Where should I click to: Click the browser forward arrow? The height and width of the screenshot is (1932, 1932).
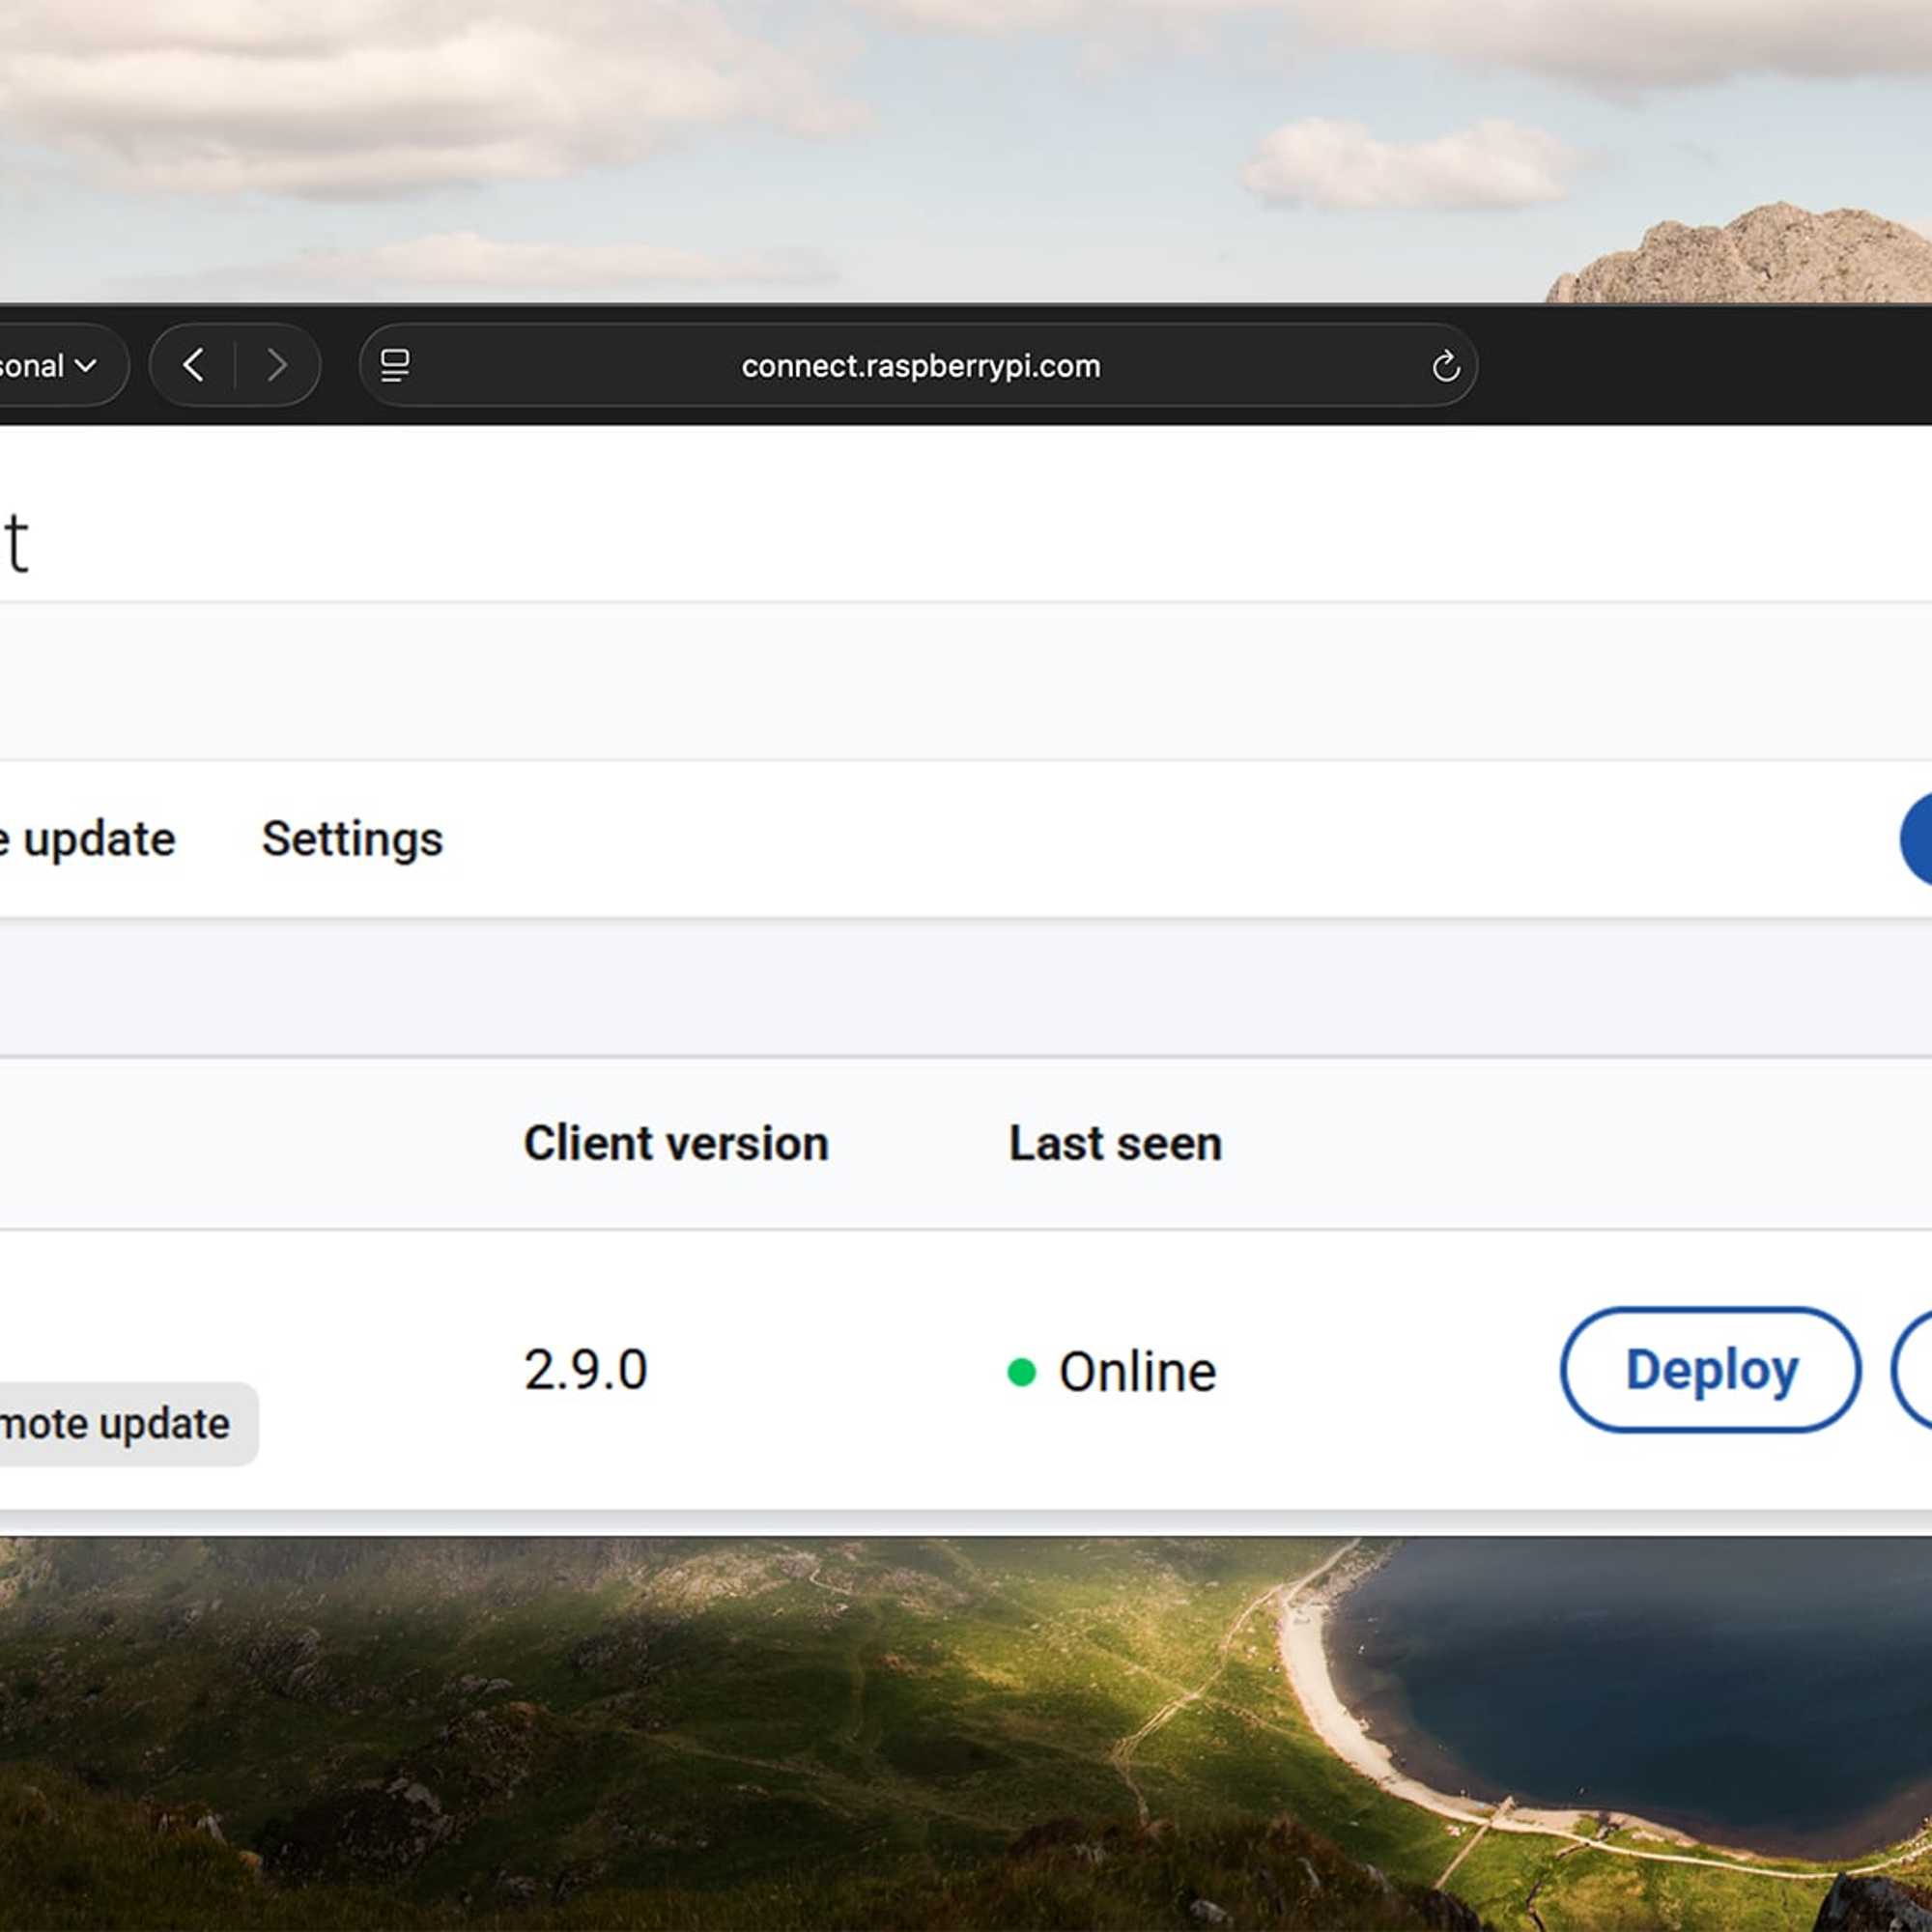click(277, 365)
